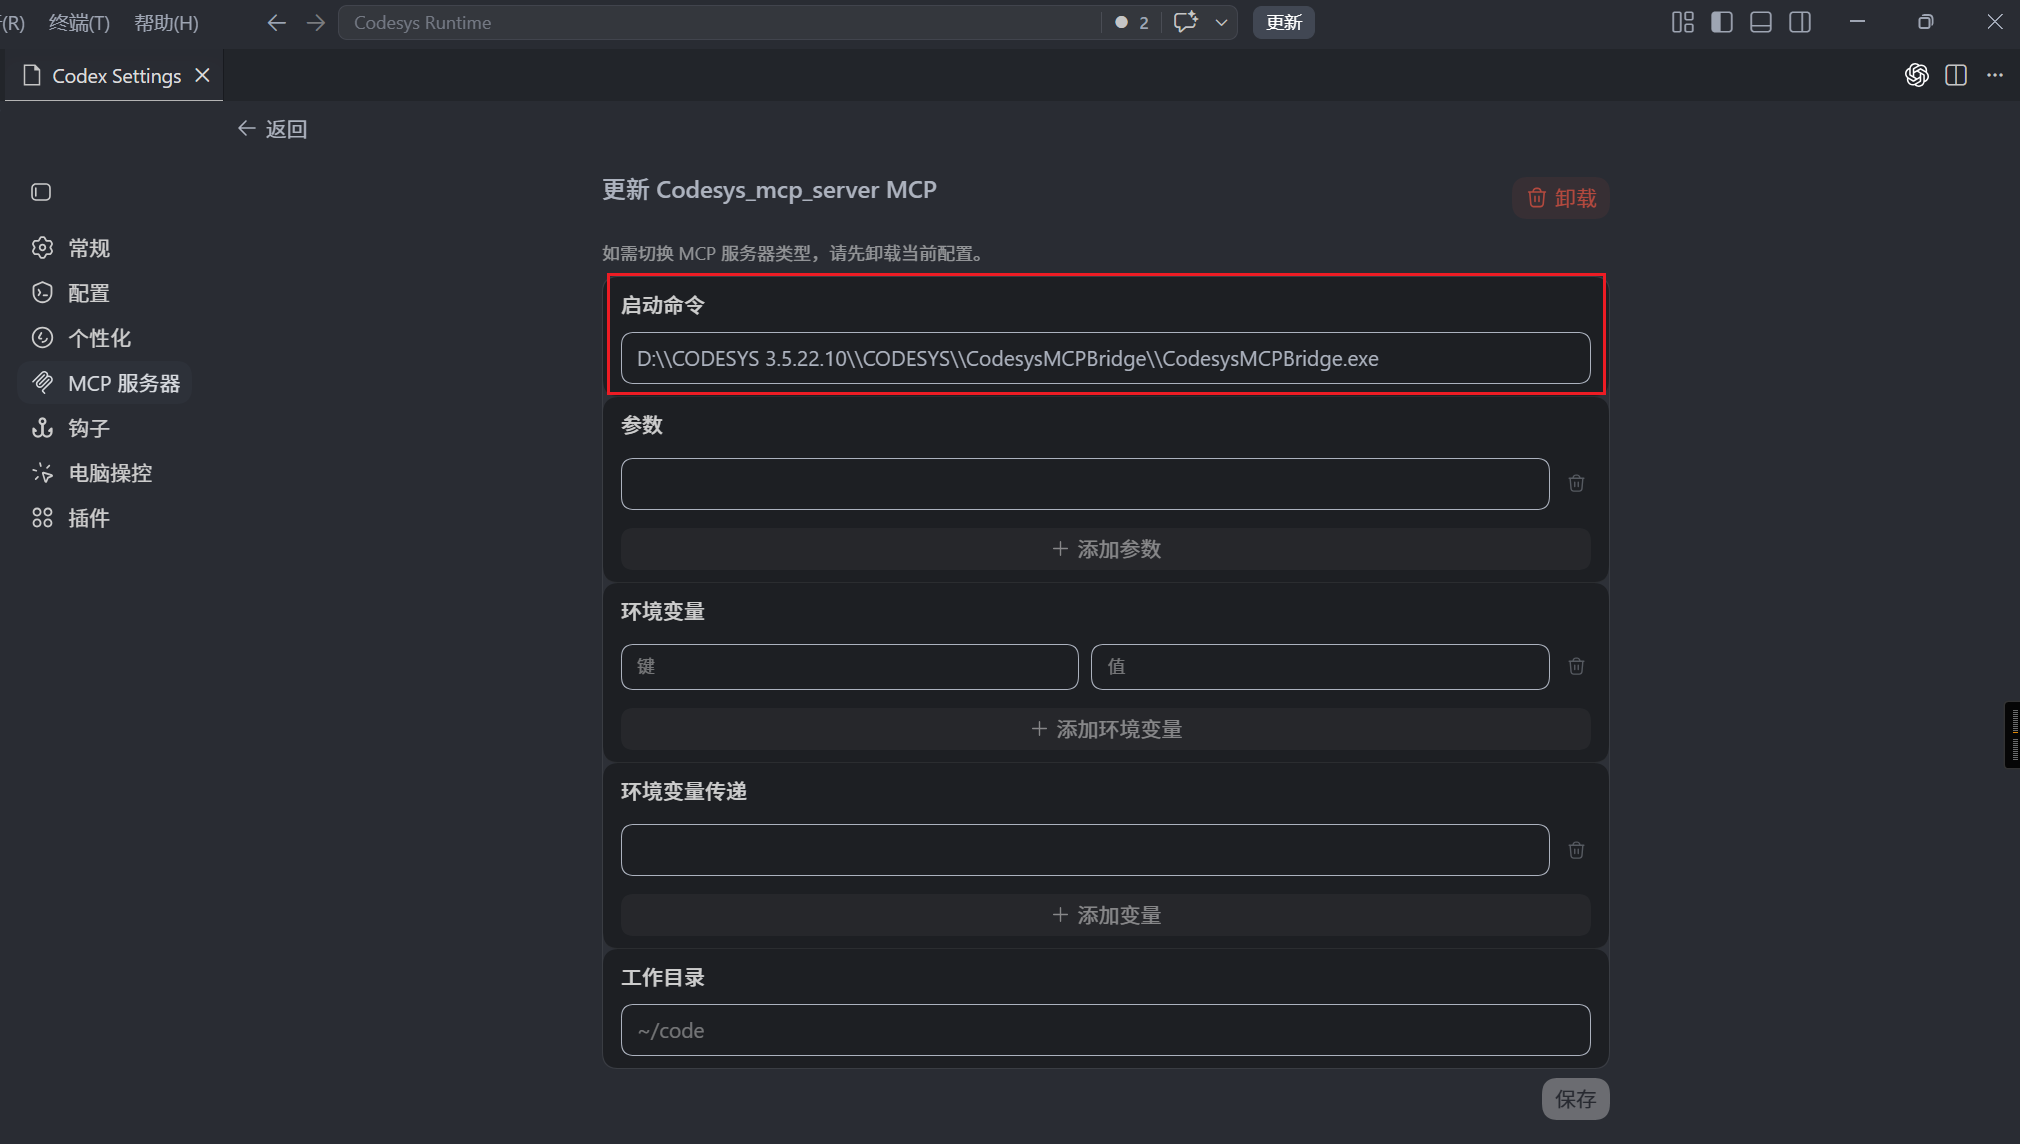Click the Codesys Runtime command center search box
Screen dimensions: 2020x1144
(720, 22)
